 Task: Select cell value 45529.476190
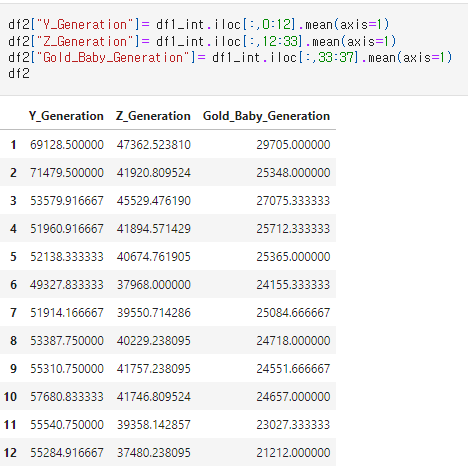(154, 201)
